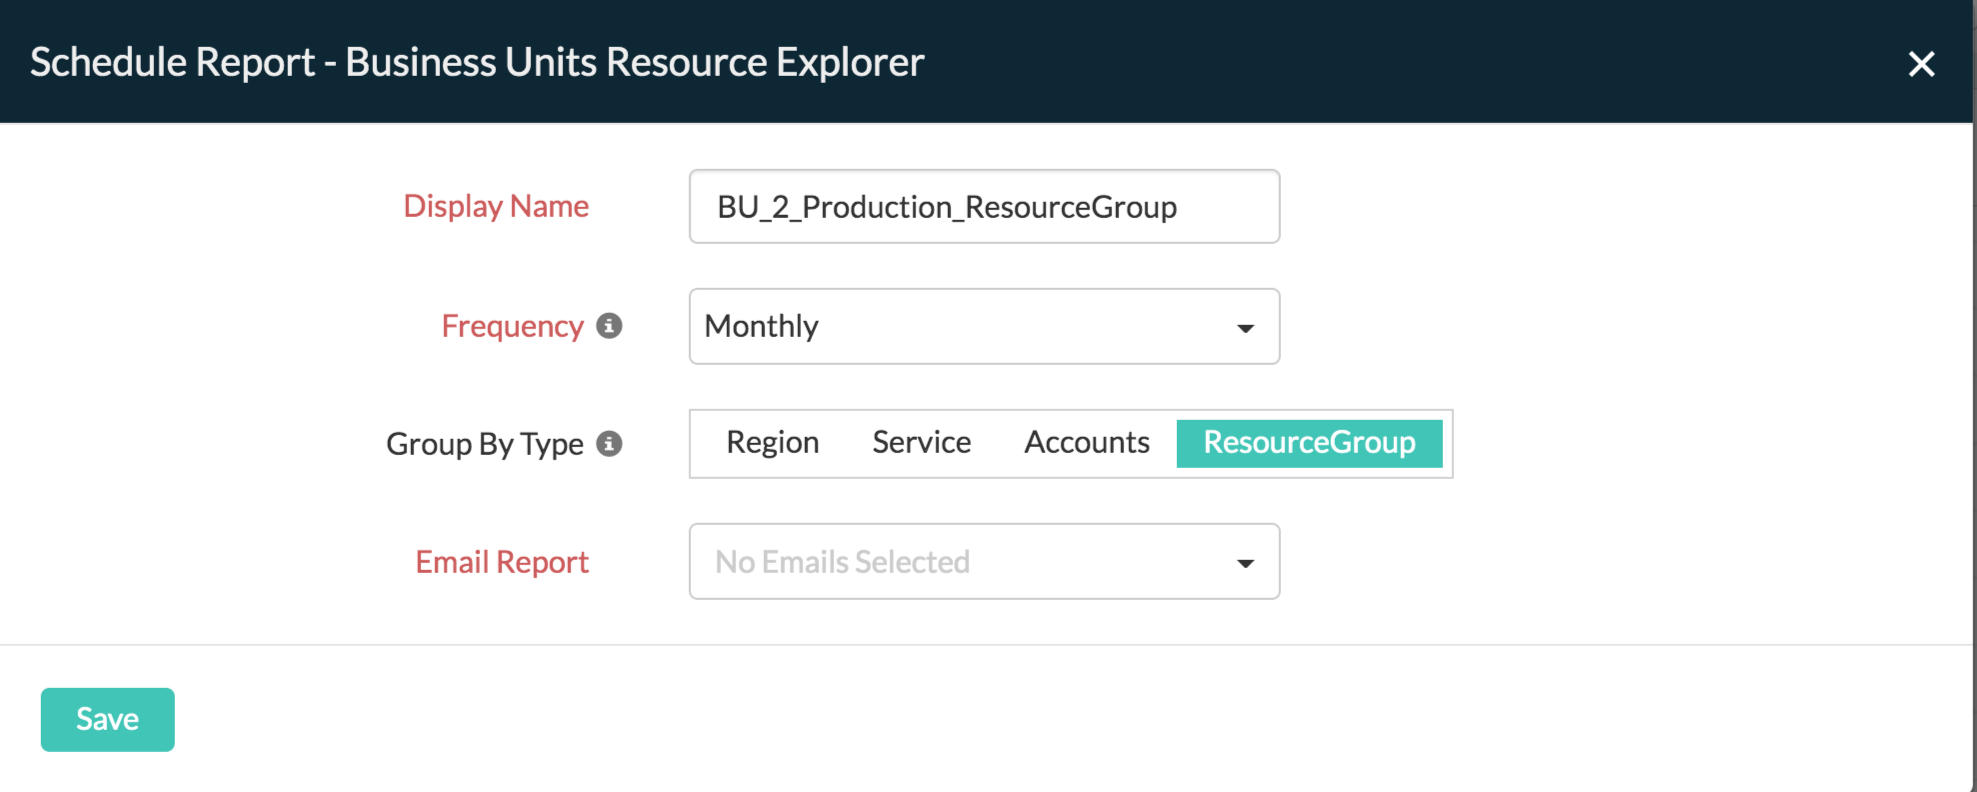Click the Schedule Report dialog title
This screenshot has height=792, width=1977.
[477, 62]
